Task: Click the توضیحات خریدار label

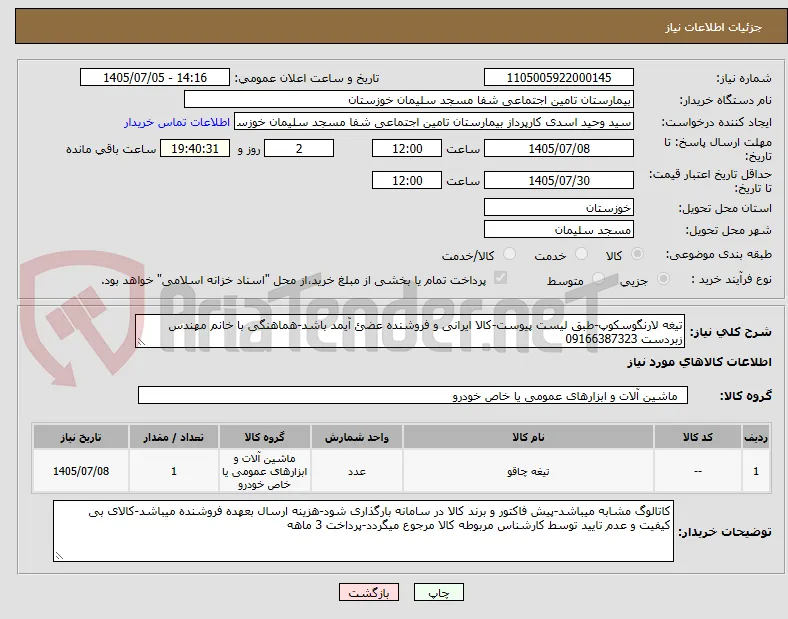Action: coord(725,532)
